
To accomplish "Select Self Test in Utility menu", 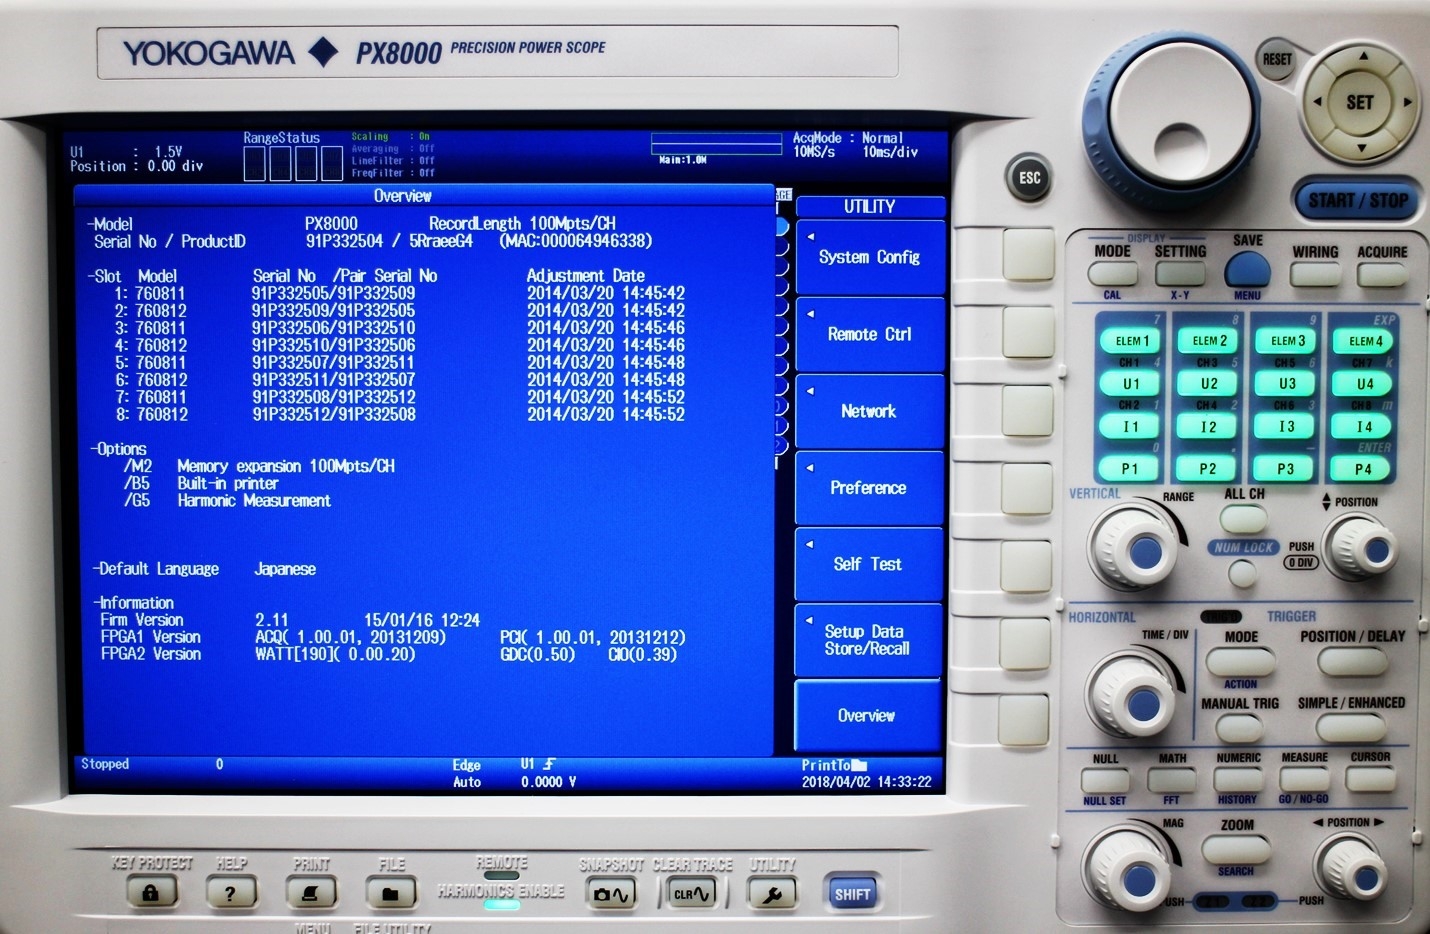I will (x=869, y=564).
